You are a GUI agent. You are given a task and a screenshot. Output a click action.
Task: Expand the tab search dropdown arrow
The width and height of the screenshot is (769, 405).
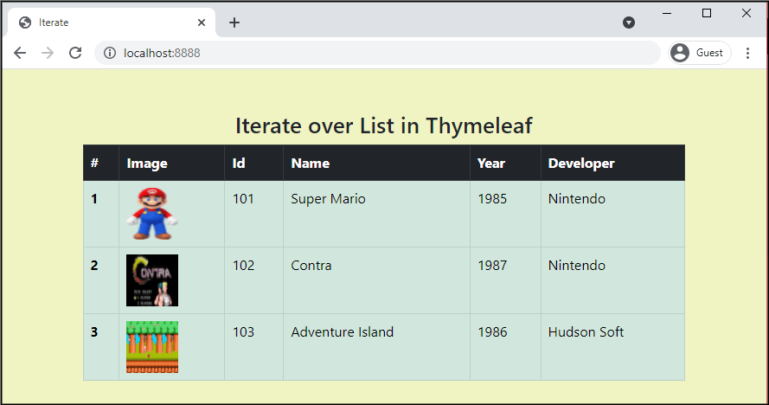point(629,22)
